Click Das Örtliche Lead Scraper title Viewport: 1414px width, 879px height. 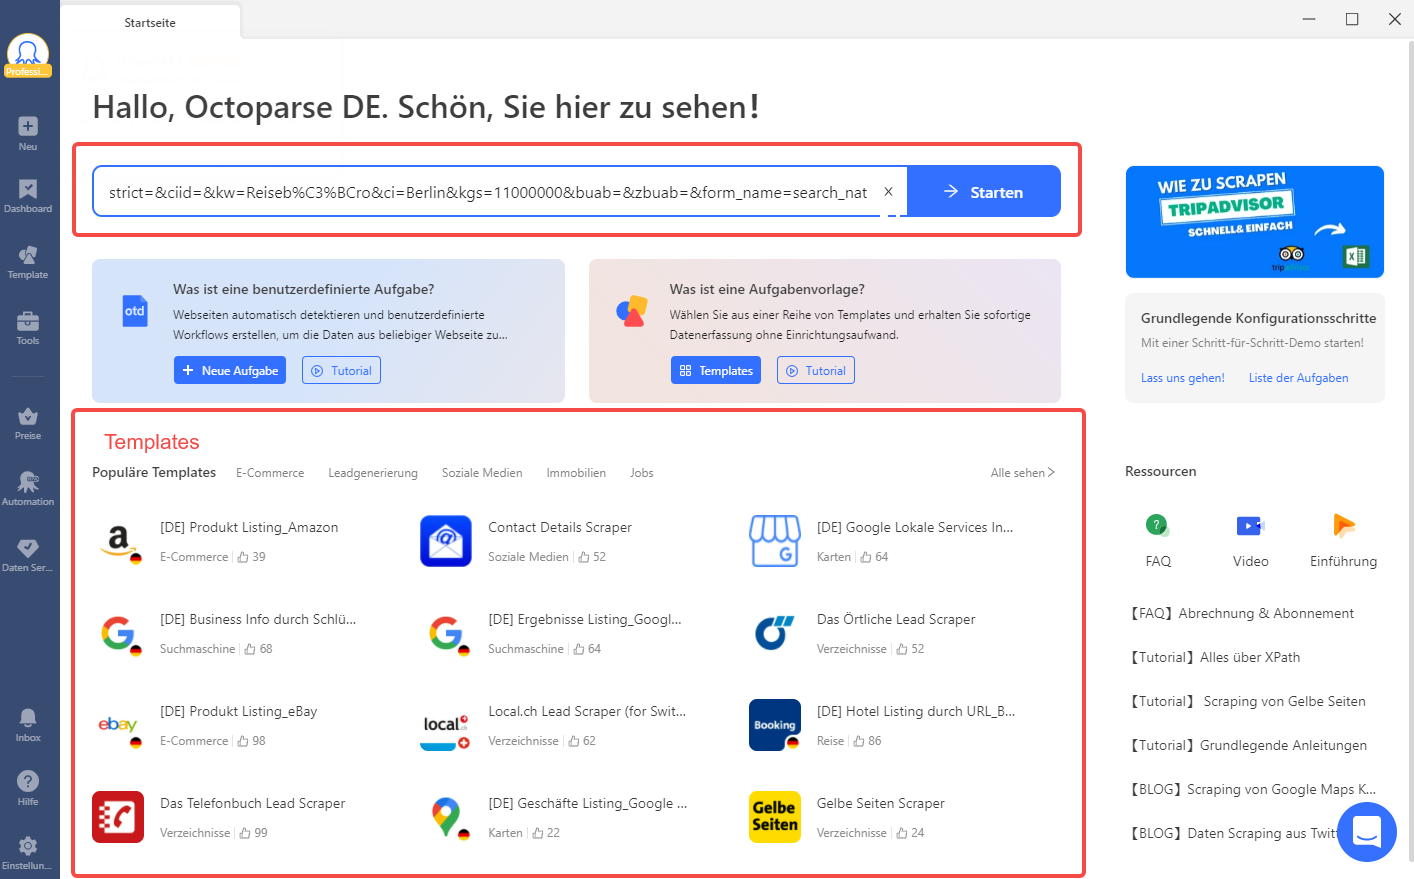(896, 619)
